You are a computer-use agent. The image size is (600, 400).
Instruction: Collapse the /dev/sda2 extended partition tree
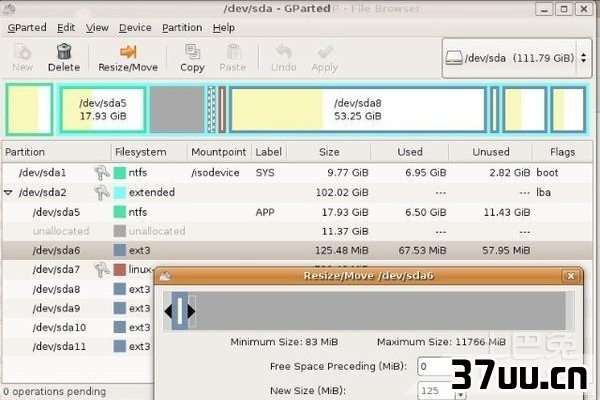[8, 193]
